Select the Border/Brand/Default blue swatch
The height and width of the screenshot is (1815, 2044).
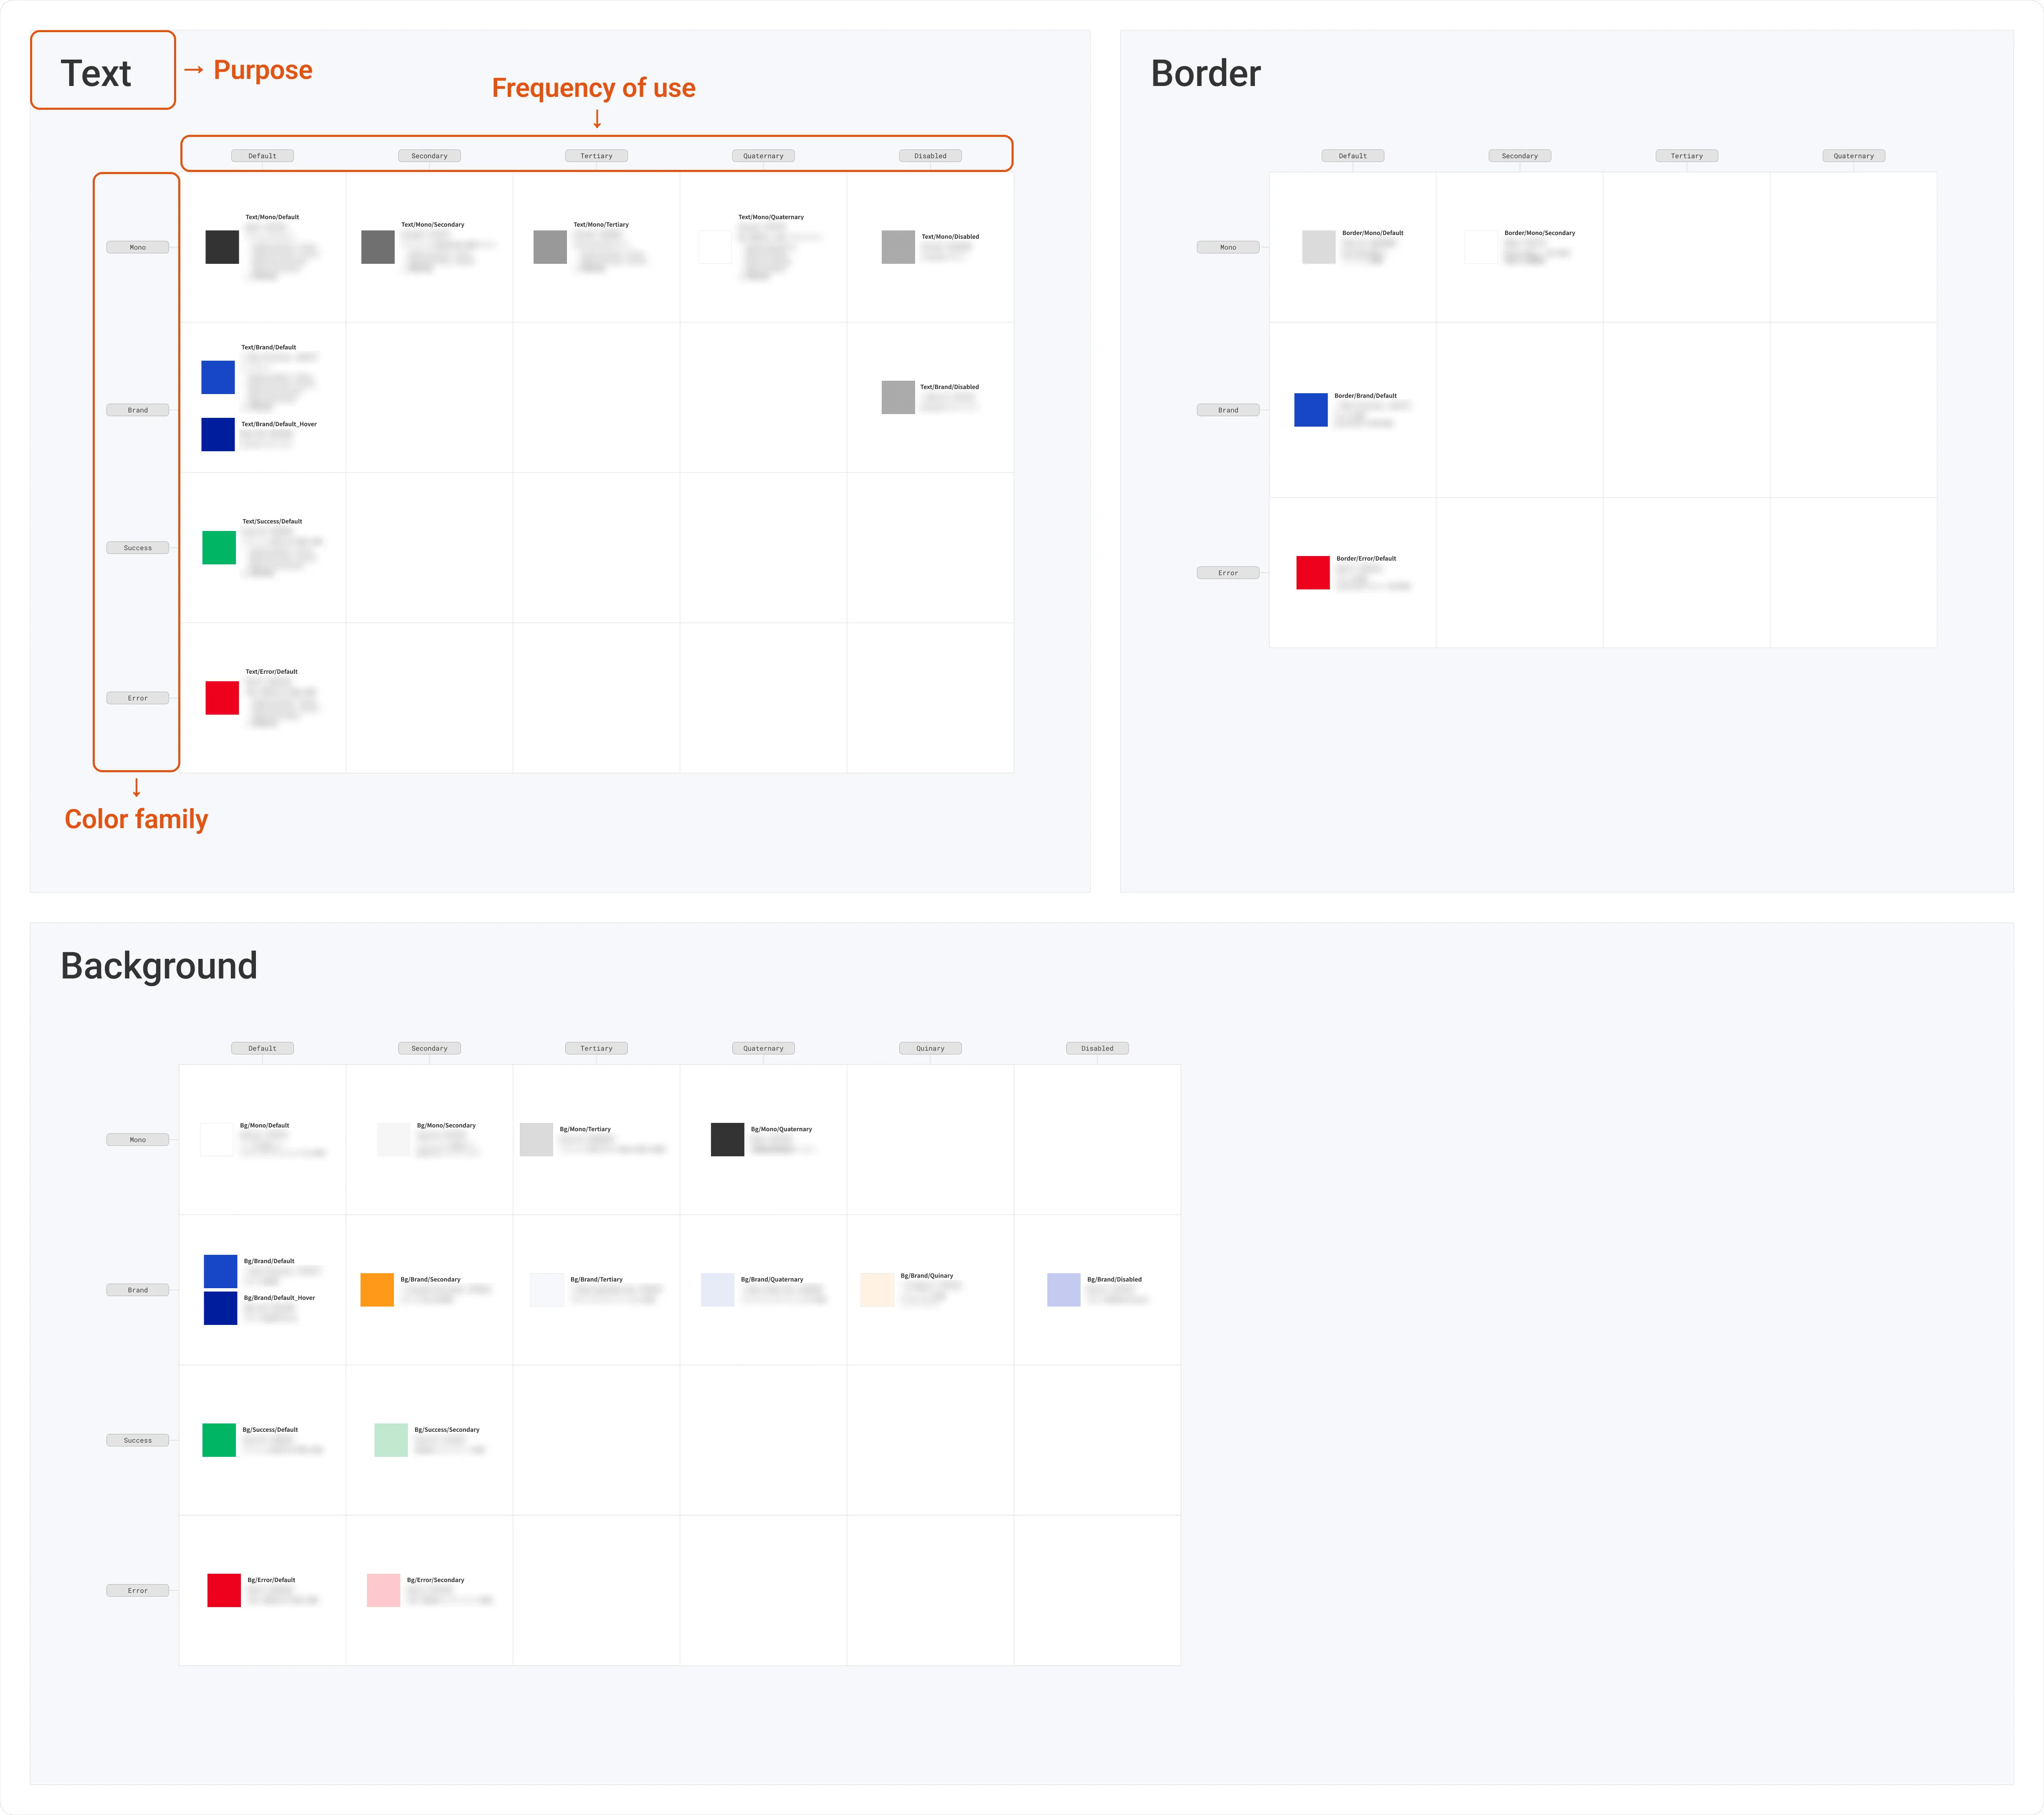[1311, 409]
